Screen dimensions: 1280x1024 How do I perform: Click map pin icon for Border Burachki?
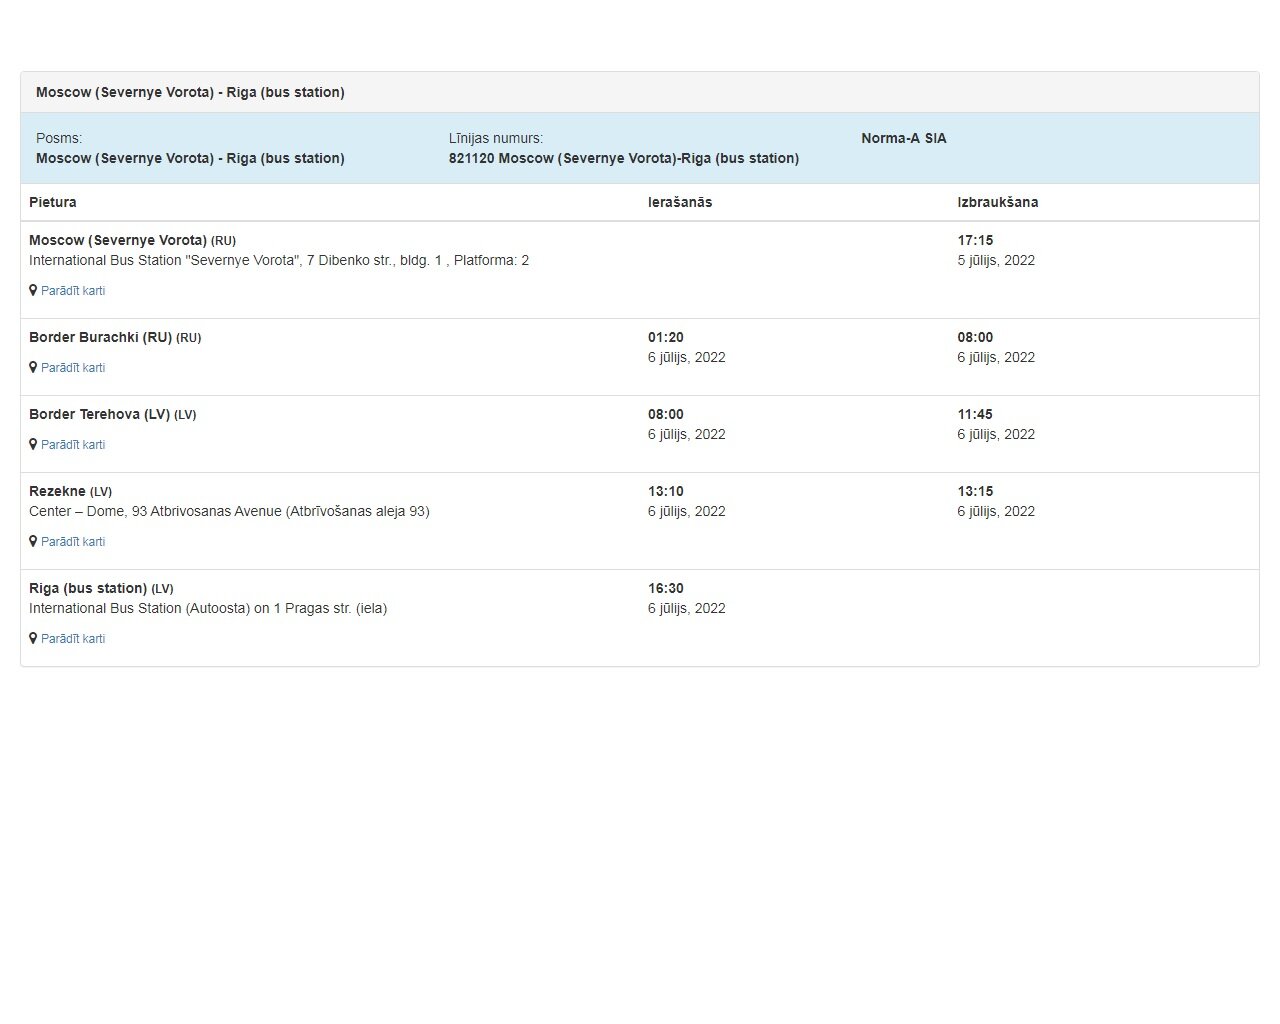[x=33, y=367]
